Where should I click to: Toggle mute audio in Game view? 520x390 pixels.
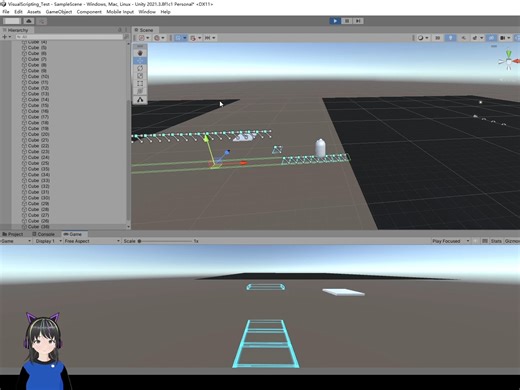coord(475,241)
